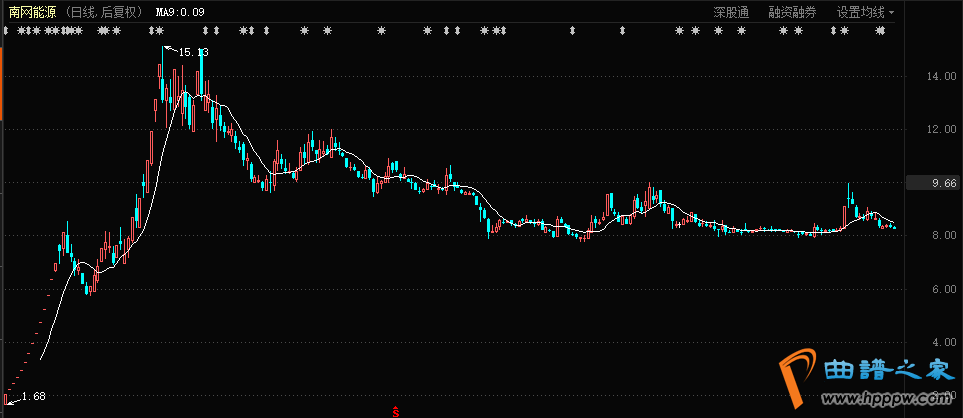The height and width of the screenshot is (418, 963).
Task: Click the leftmost event marker in info strip
Action: tap(6, 31)
